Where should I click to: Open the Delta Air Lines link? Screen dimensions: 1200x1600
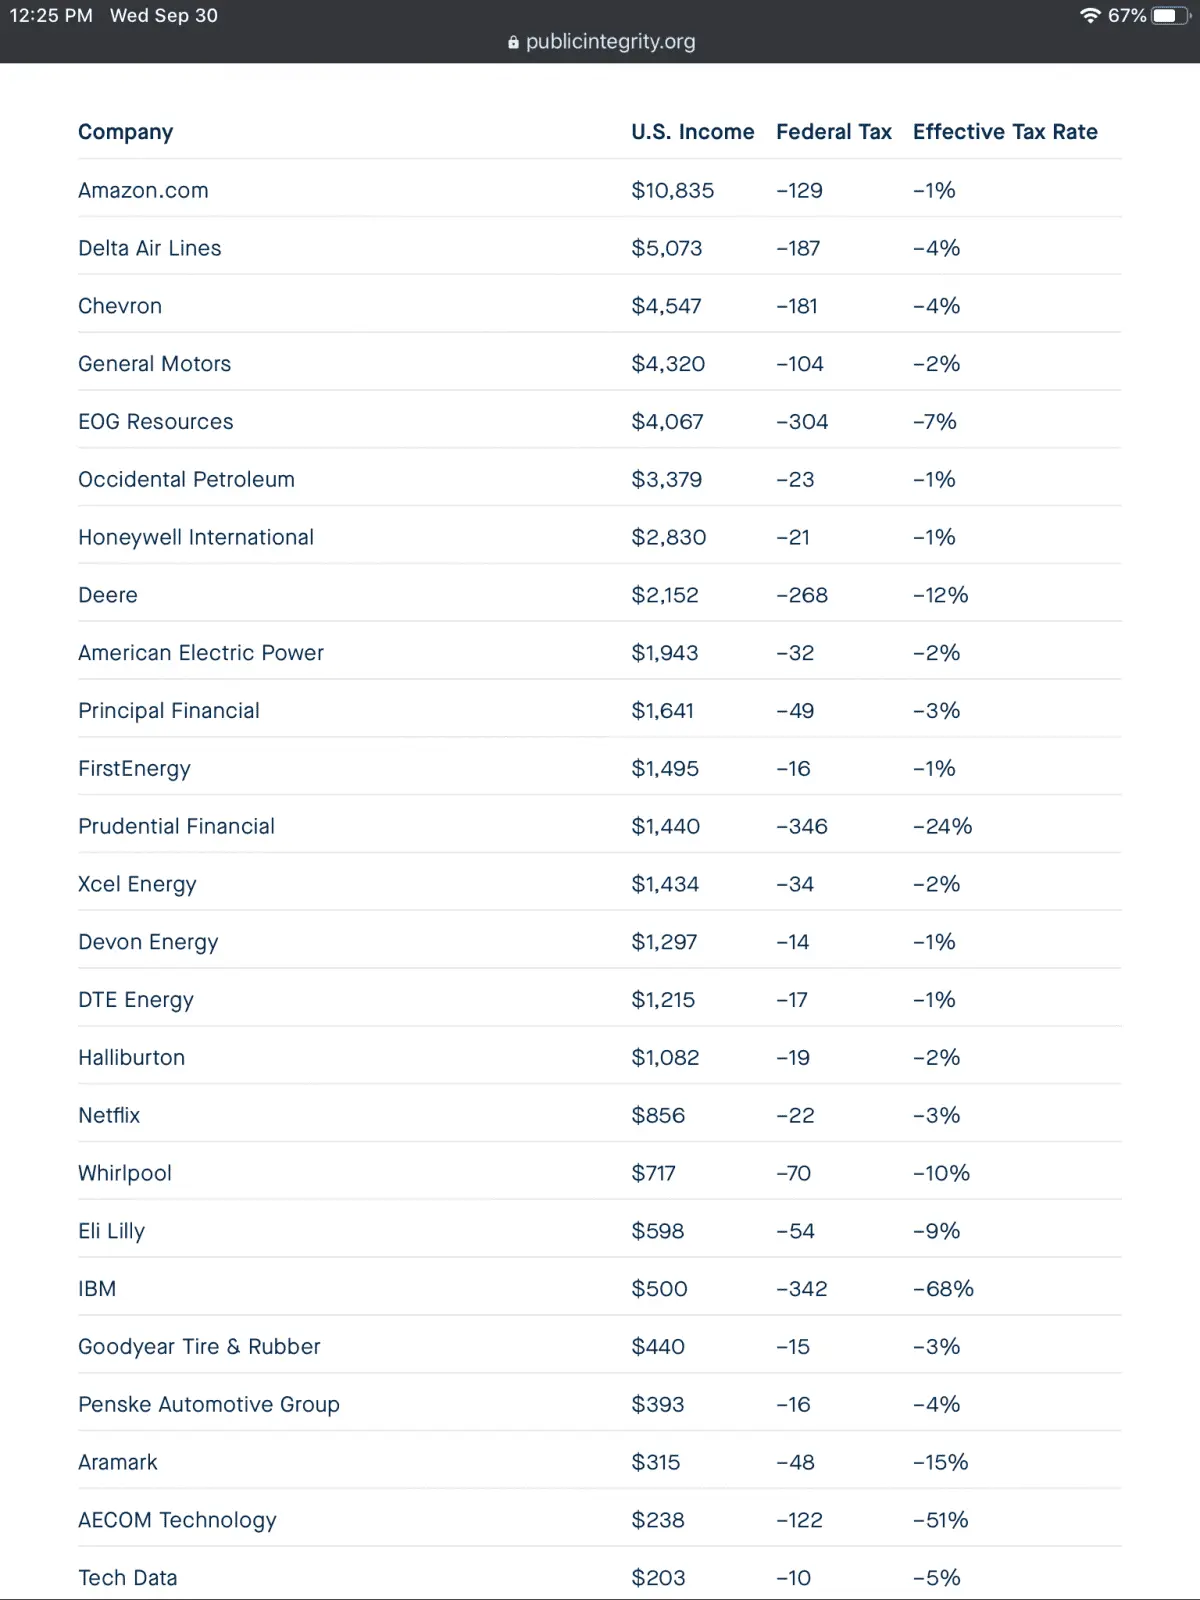pyautogui.click(x=150, y=248)
